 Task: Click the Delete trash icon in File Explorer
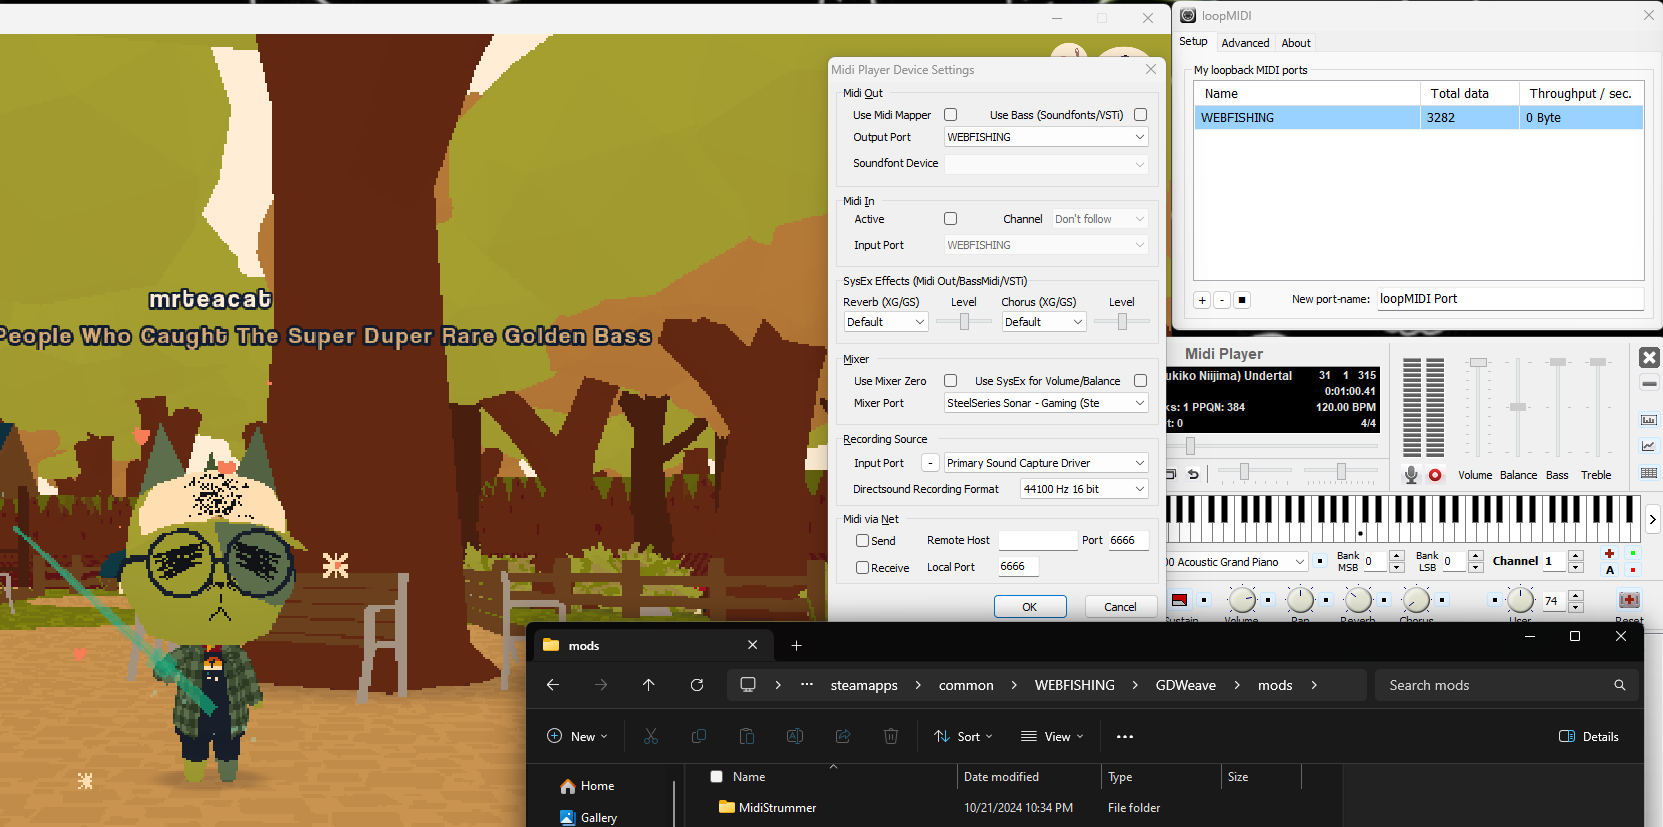(891, 737)
